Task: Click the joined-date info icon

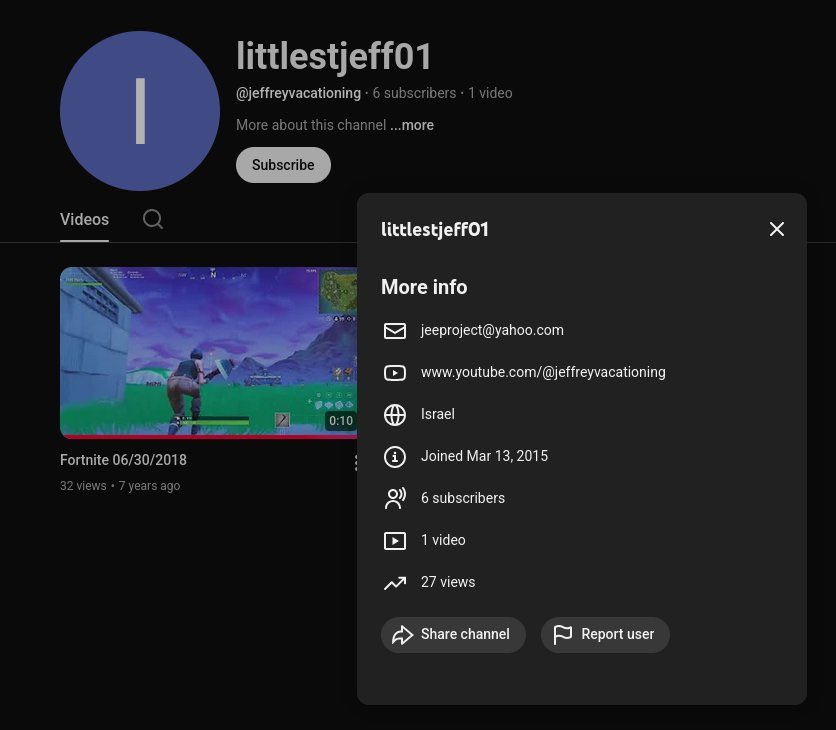Action: point(395,457)
